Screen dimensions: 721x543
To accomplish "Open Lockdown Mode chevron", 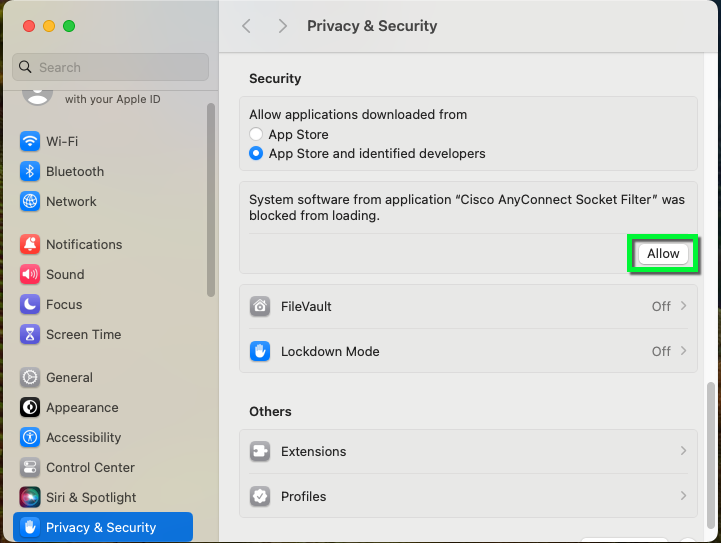I will coord(683,351).
